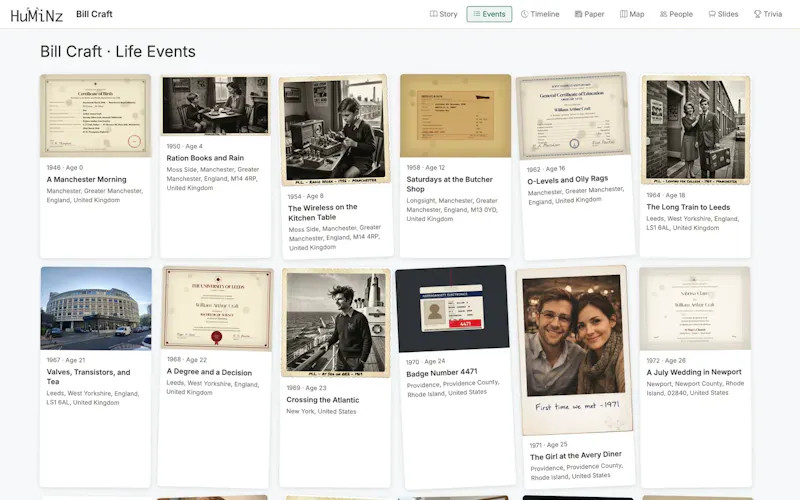Open the Butcher Shop pay slip image
The height and width of the screenshot is (500, 800).
point(455,116)
